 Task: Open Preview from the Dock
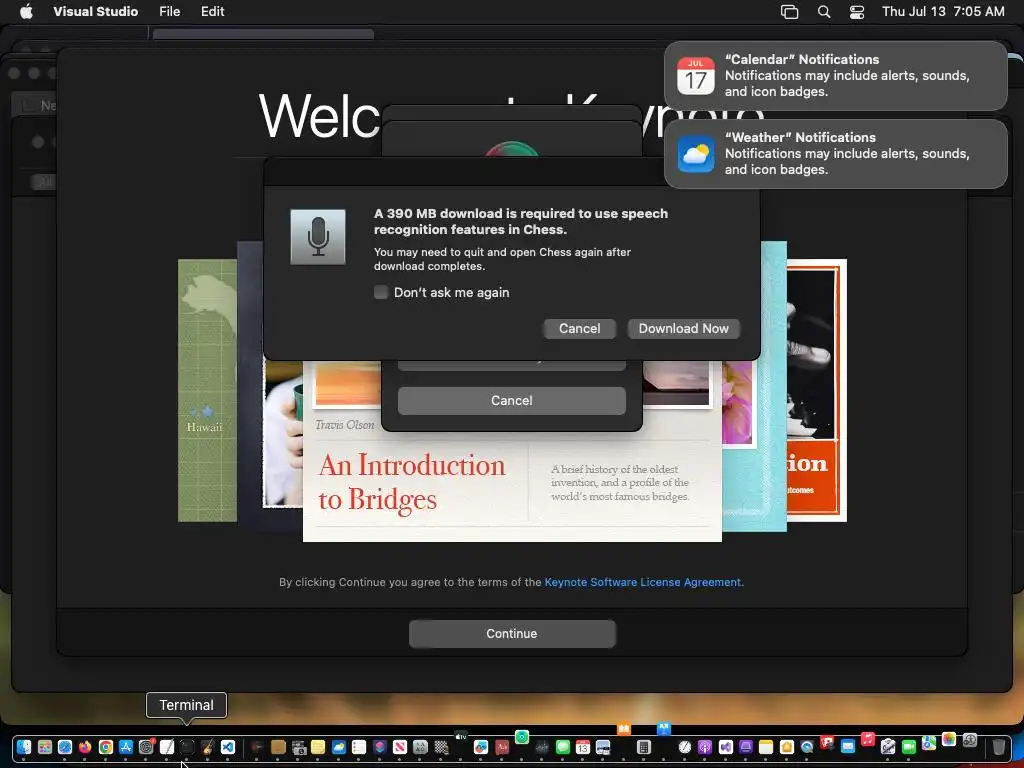[x=603, y=747]
